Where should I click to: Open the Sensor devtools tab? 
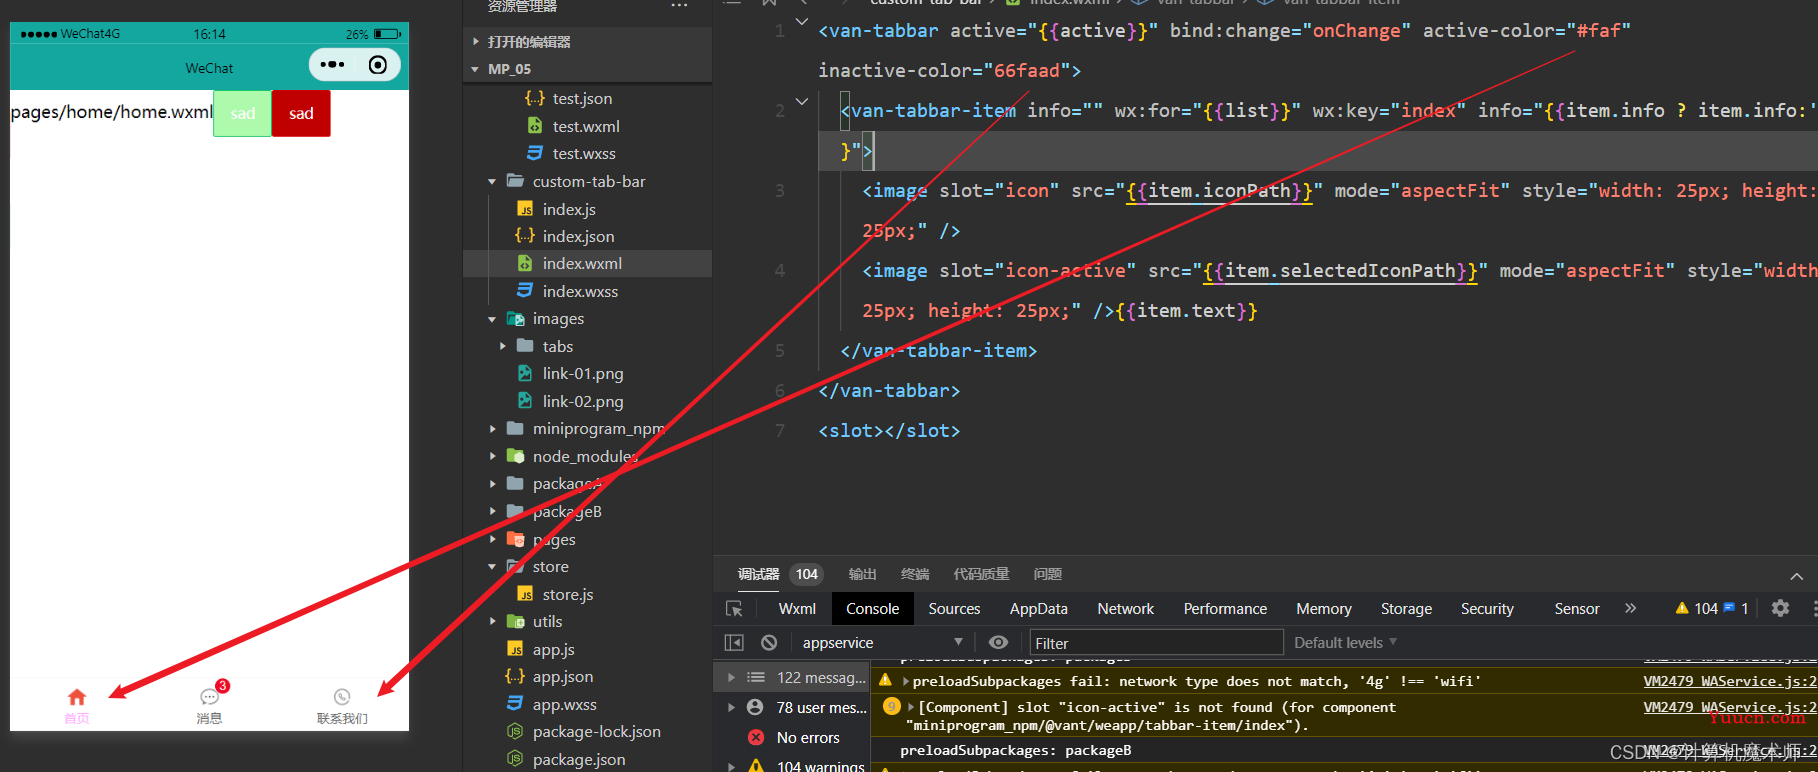(x=1577, y=608)
